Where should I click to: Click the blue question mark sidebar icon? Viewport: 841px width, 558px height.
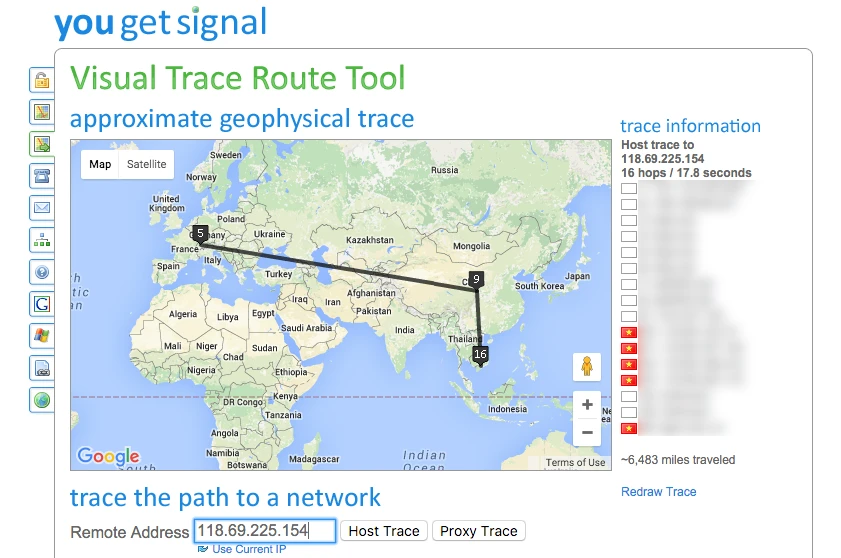41,272
